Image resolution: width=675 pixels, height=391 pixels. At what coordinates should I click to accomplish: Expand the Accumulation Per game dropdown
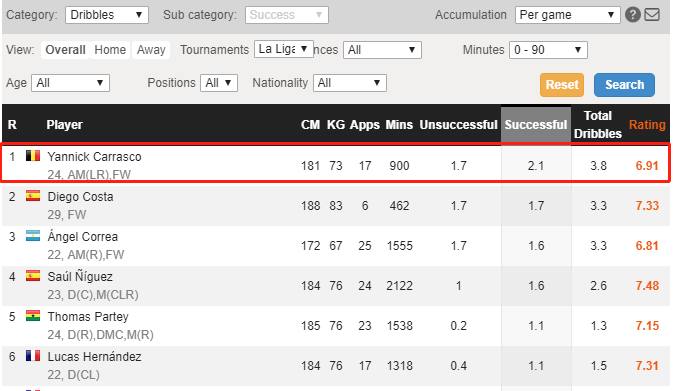point(567,15)
